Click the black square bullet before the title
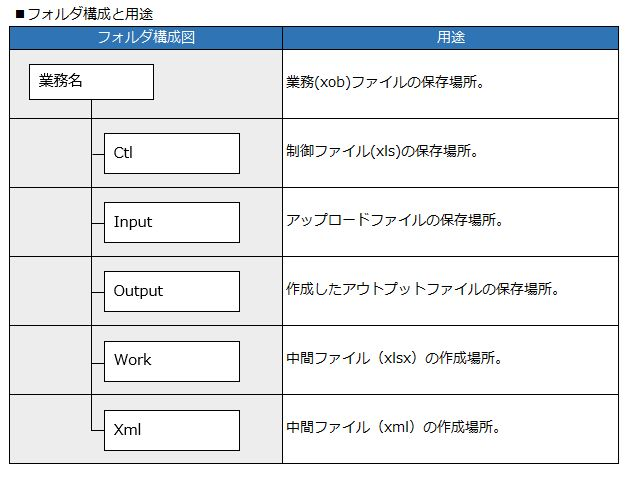Screen dimensions: 632x477 pos(20,15)
